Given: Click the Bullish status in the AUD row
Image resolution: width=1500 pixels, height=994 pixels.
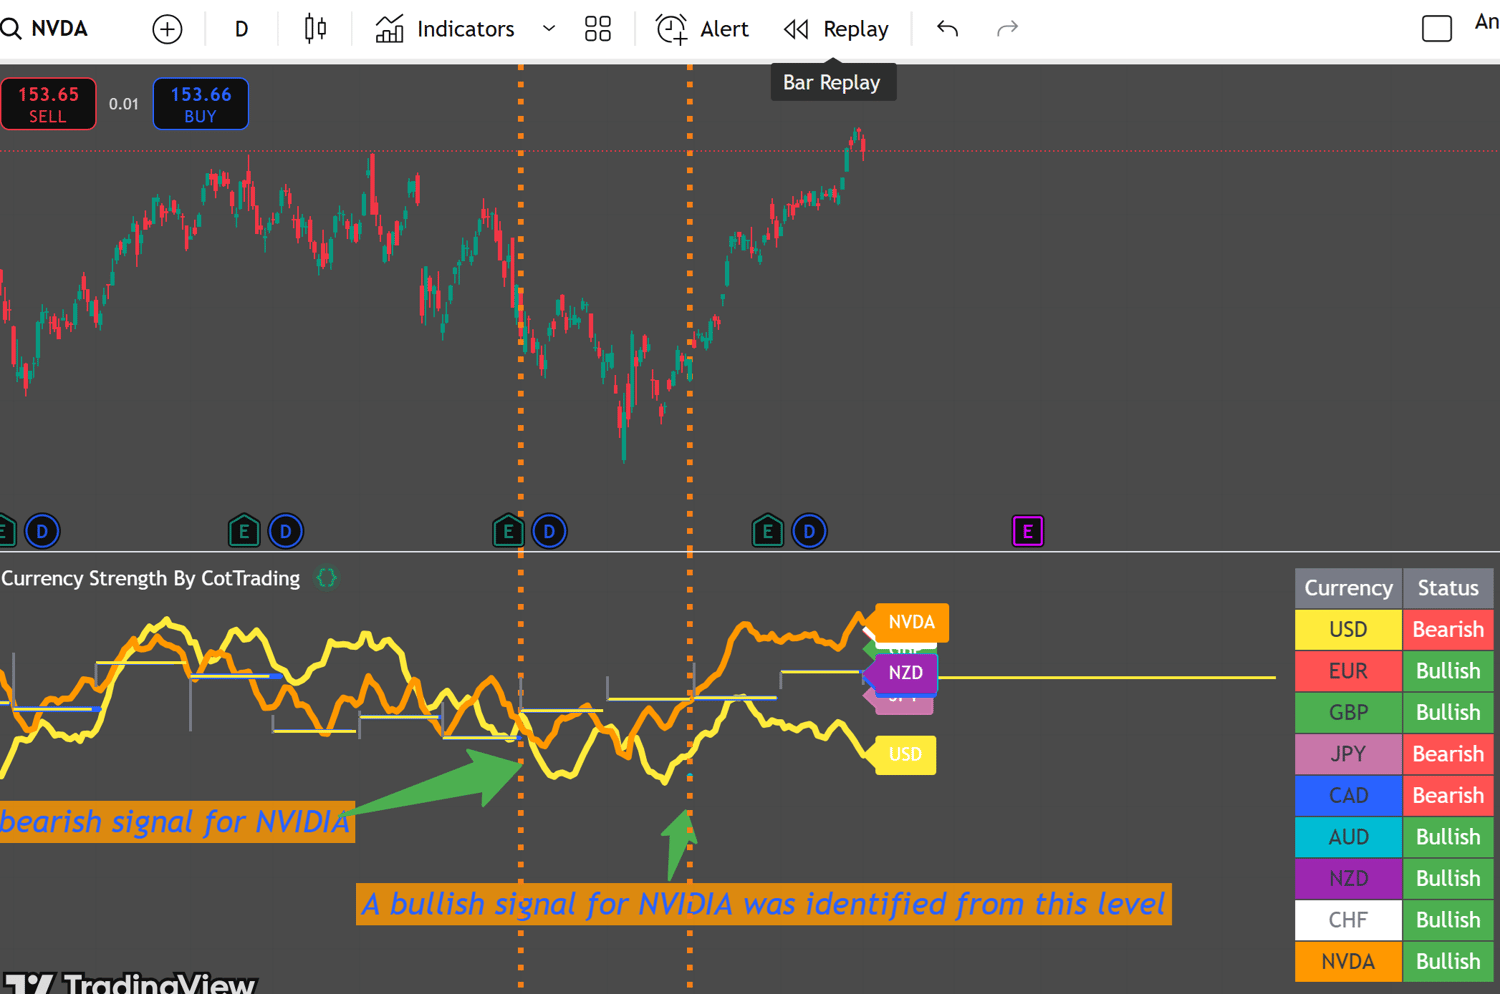Looking at the screenshot, I should (x=1448, y=837).
